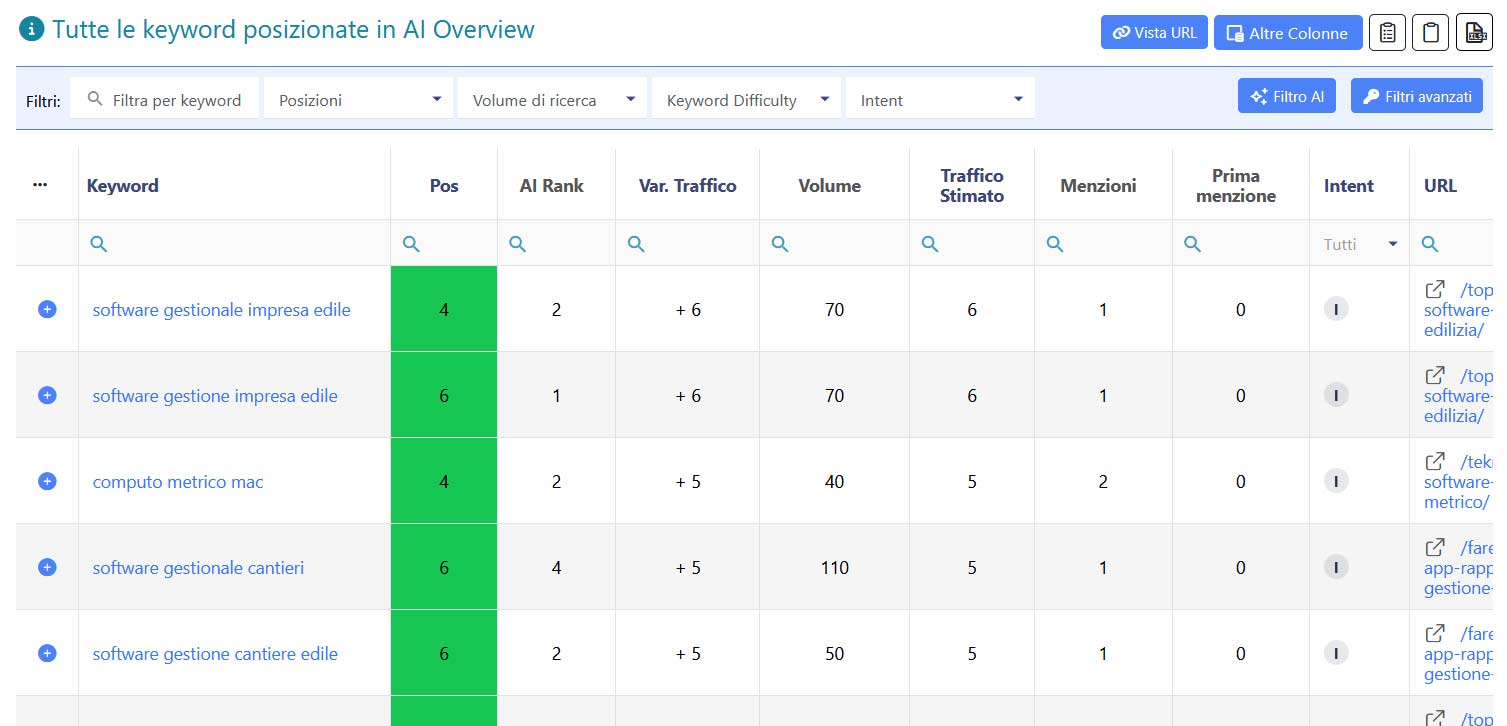Open keyword link software gestionale impresa edile
Image resolution: width=1507 pixels, height=726 pixels.
pos(221,310)
